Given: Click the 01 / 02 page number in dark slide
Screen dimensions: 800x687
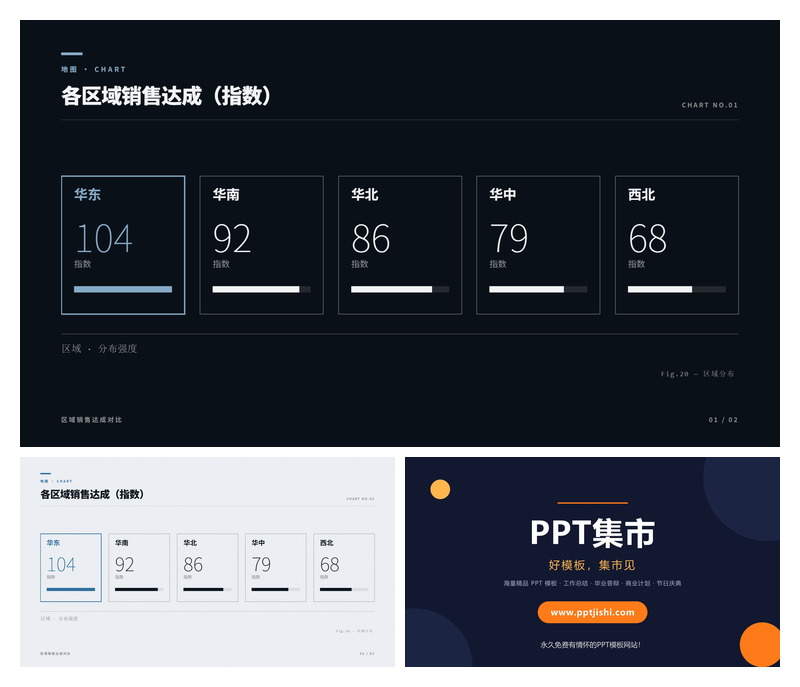Looking at the screenshot, I should (x=723, y=420).
